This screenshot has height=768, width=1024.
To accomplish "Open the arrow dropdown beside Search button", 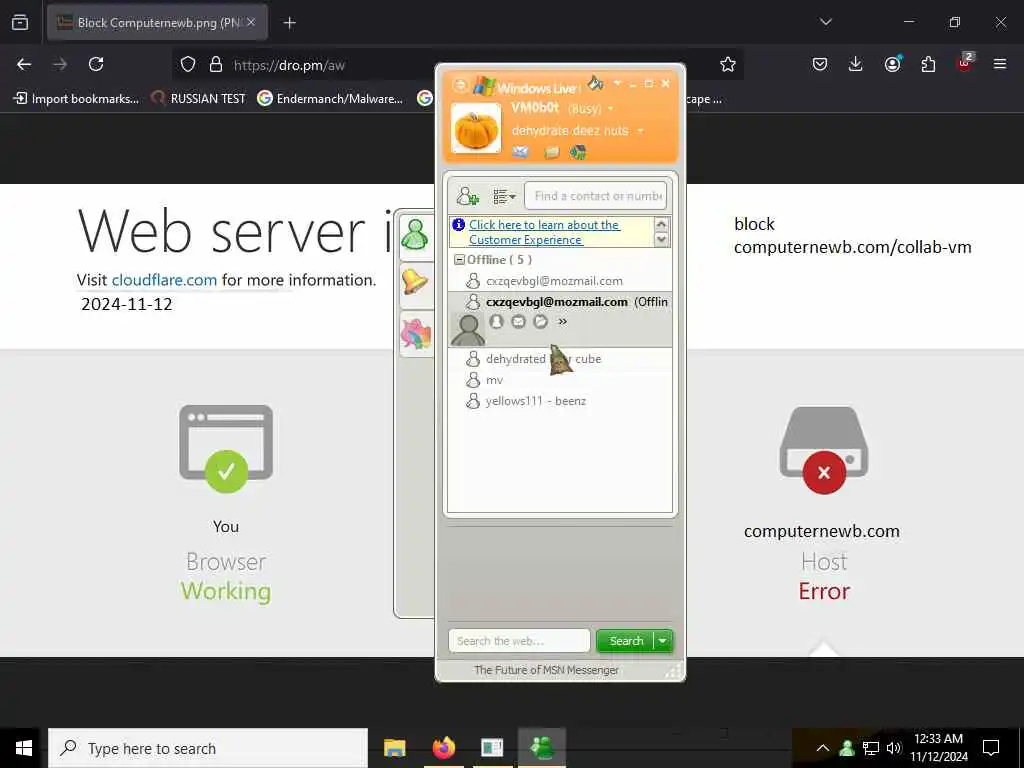I will tap(663, 641).
